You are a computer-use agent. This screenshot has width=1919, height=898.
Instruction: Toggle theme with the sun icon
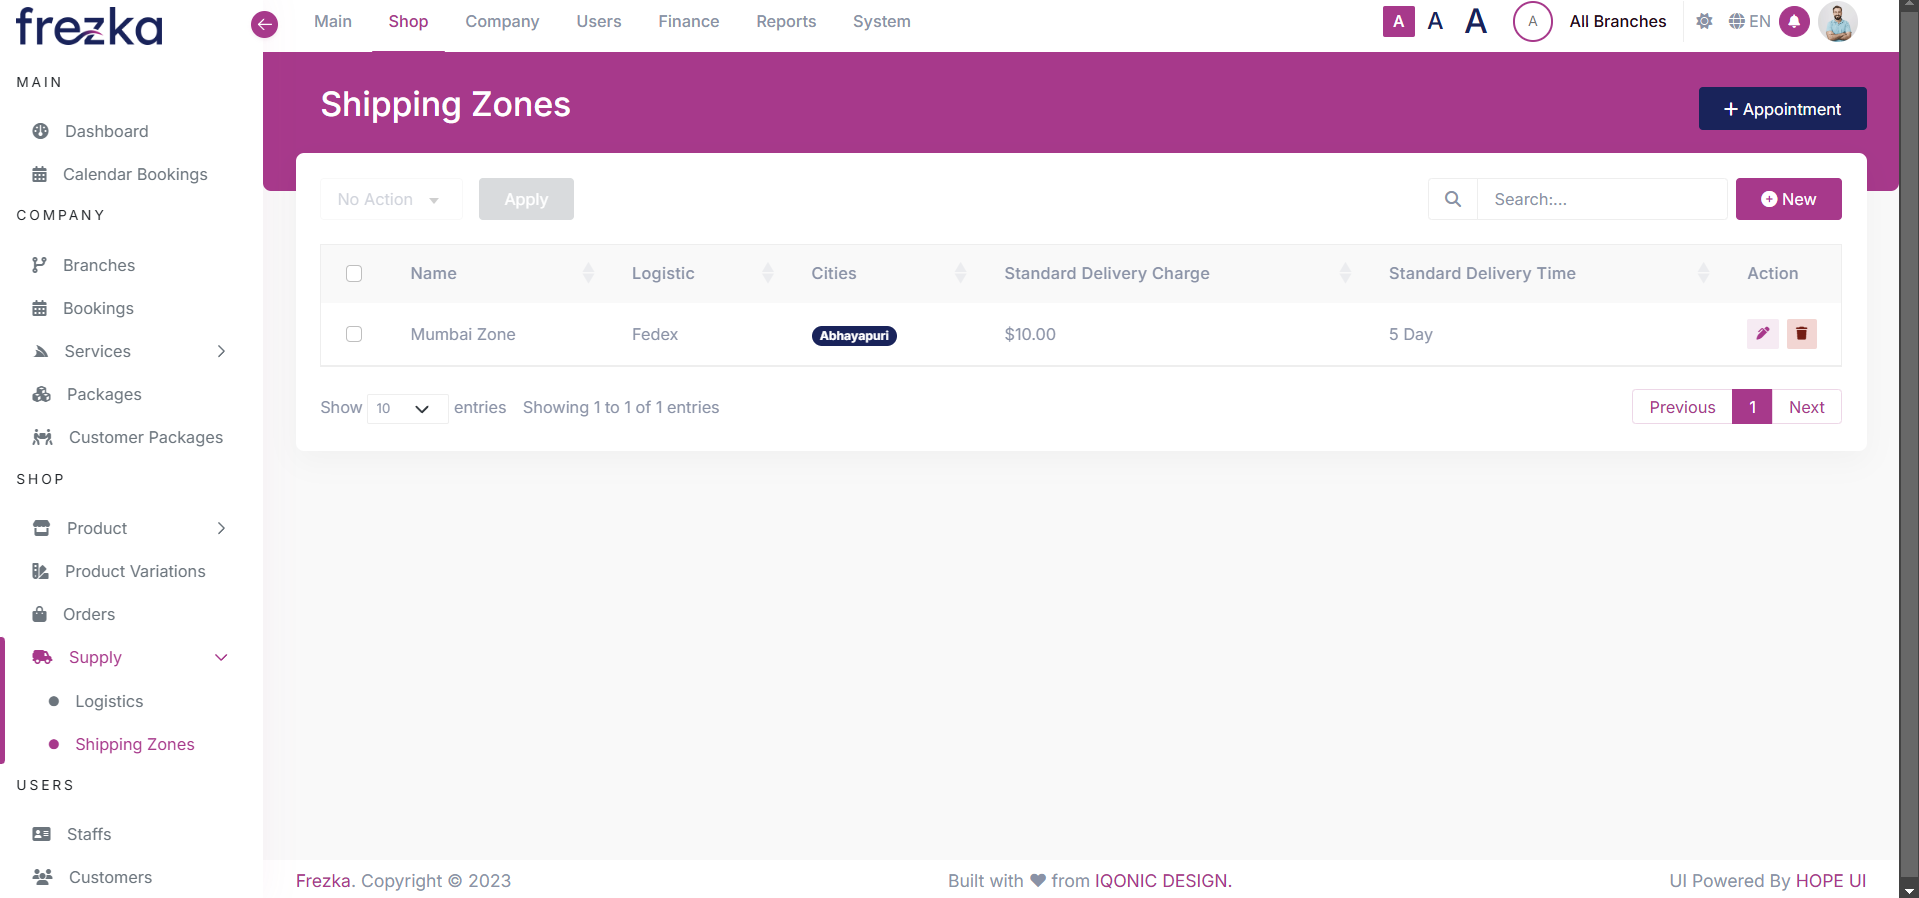(x=1705, y=21)
